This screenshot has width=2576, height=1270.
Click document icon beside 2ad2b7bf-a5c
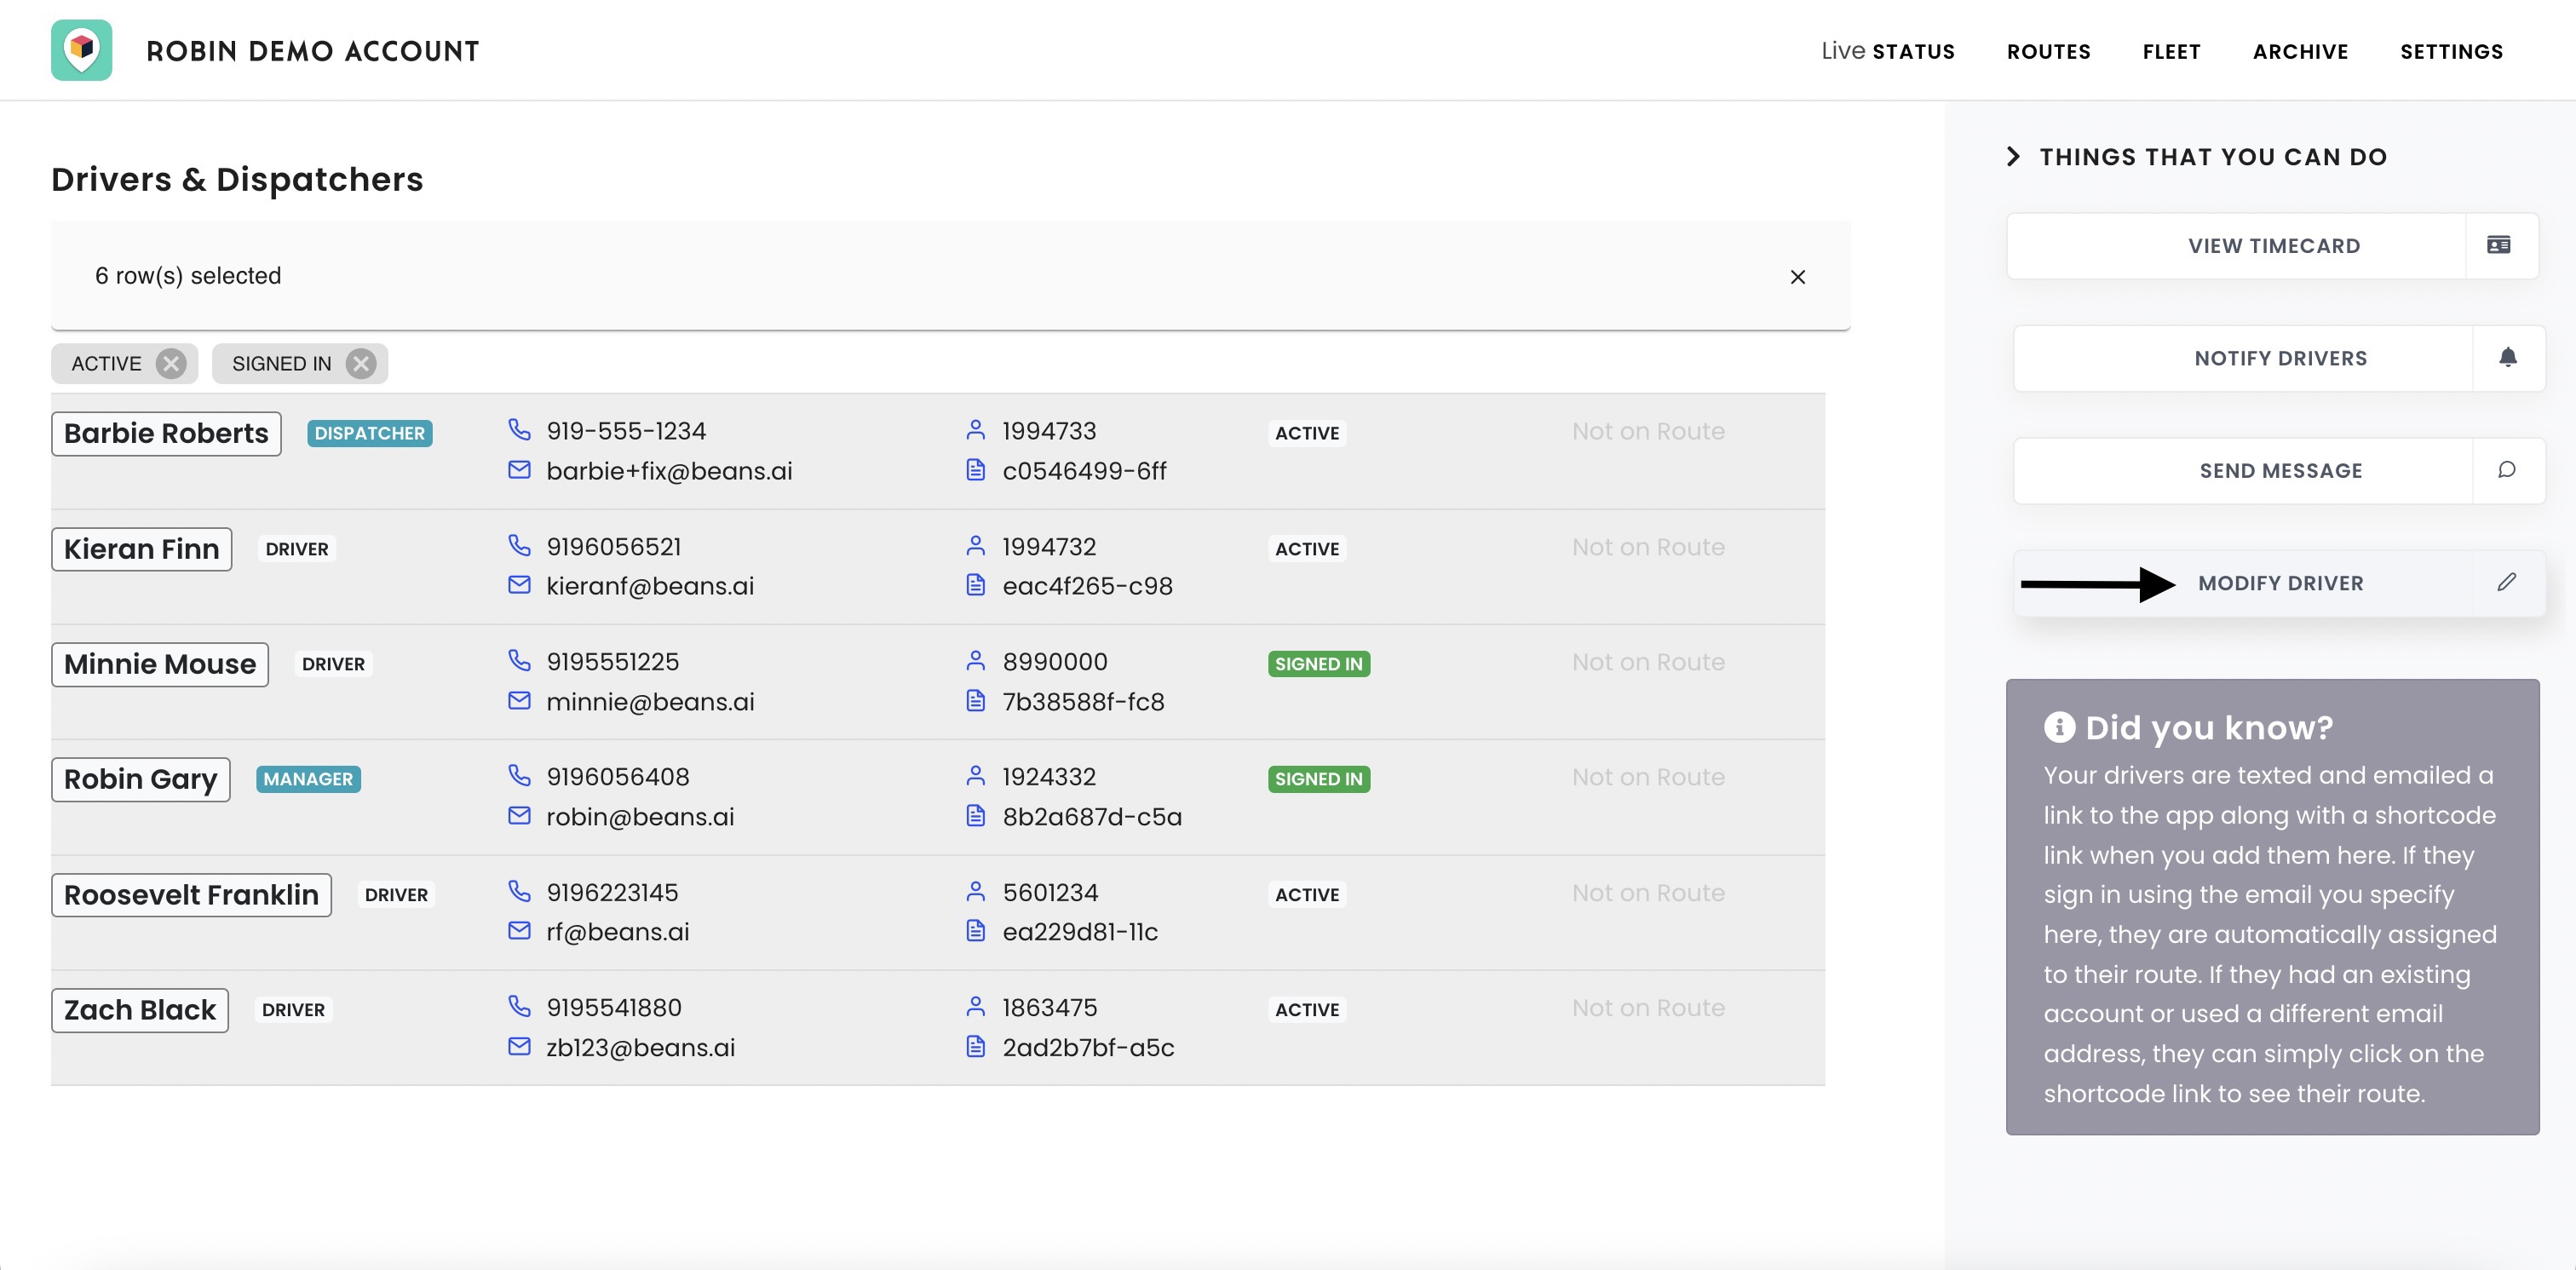point(976,1046)
